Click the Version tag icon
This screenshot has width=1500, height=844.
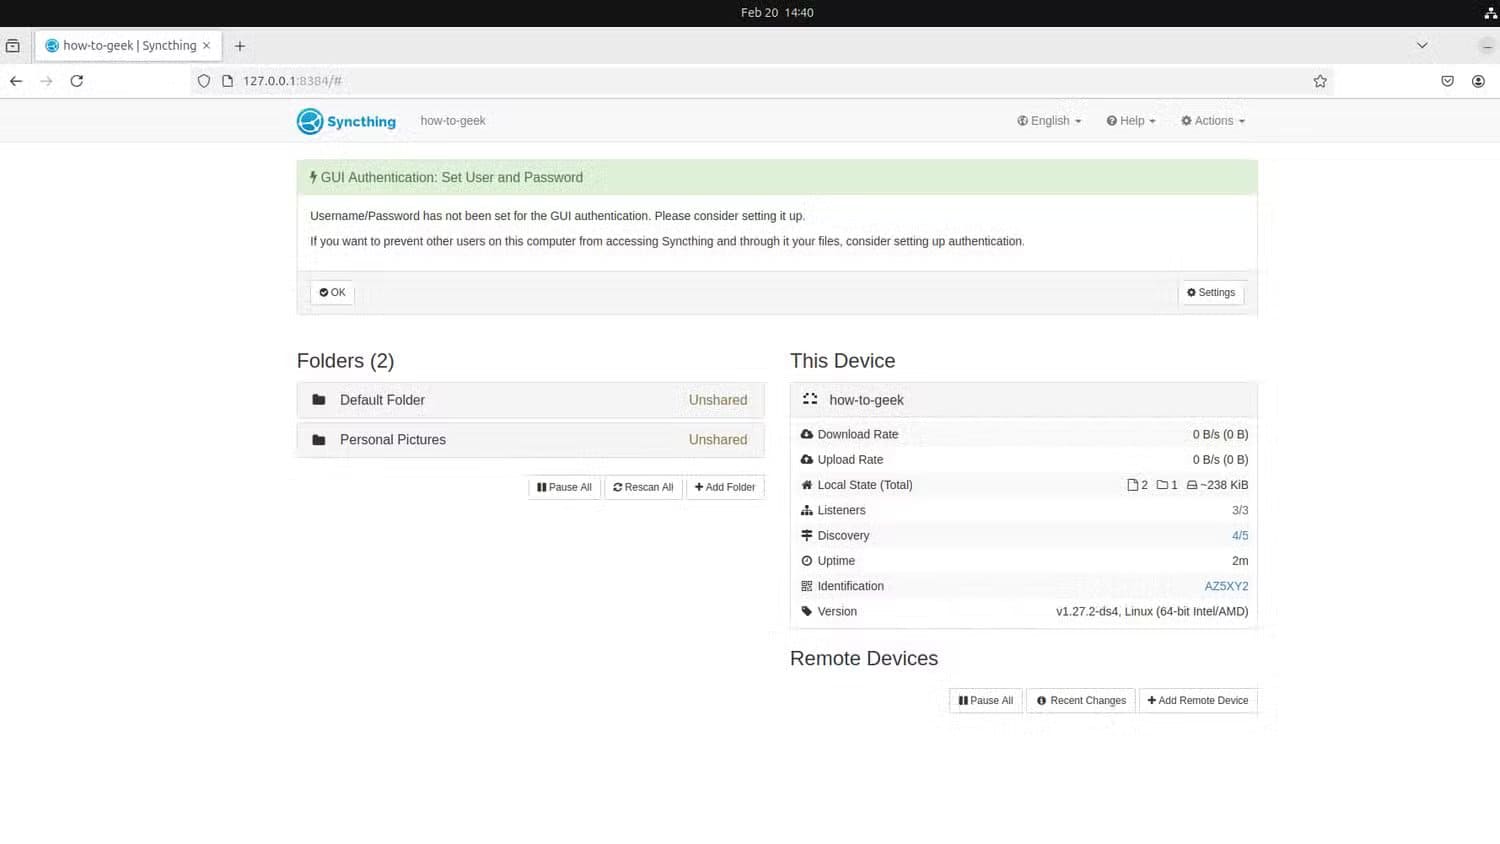click(807, 611)
